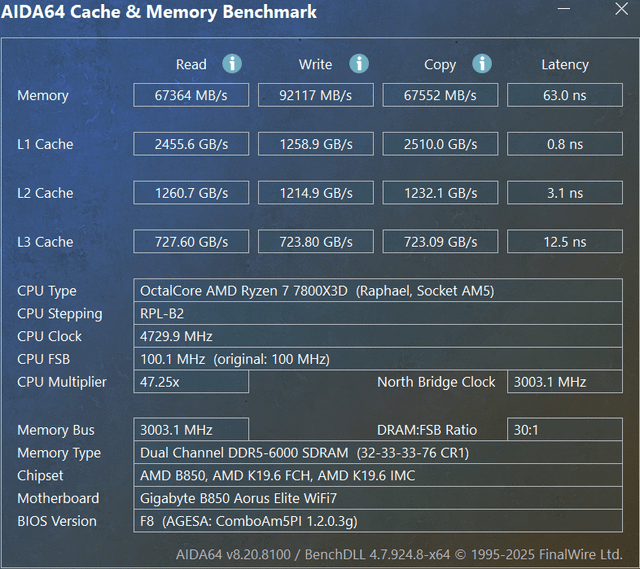The image size is (640, 569).
Task: Click the DRAM:FSB Ratio value
Action: 564,430
